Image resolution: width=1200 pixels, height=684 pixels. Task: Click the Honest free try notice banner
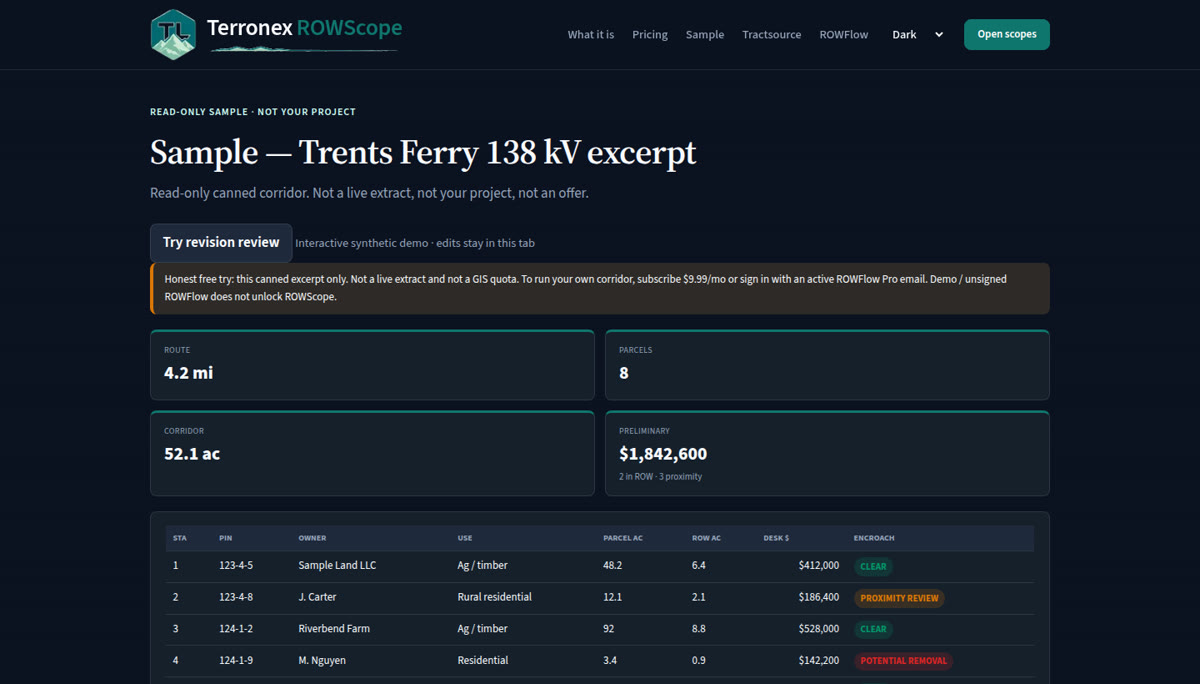pos(600,288)
